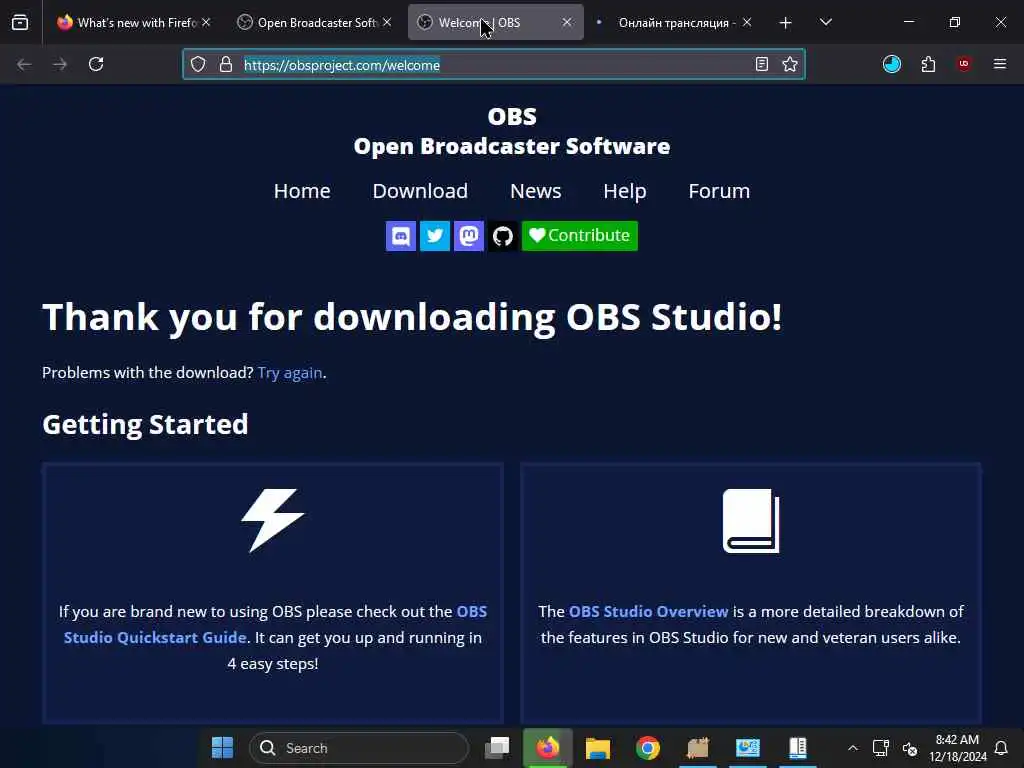This screenshot has width=1024, height=768.
Task: Expand the list all tabs dropdown
Action: coord(825,23)
